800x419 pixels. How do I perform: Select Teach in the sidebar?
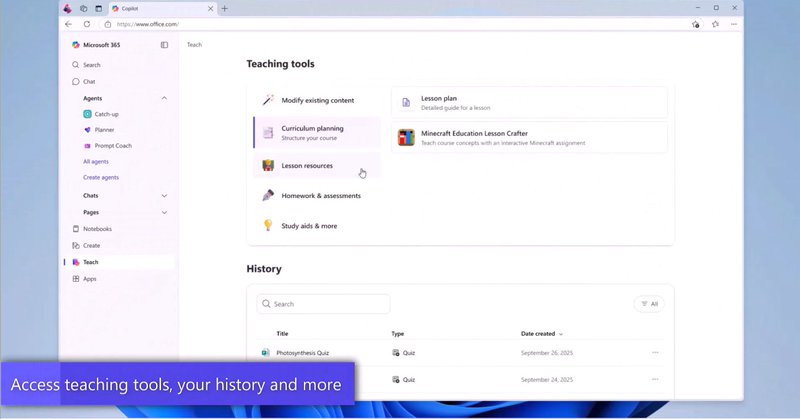click(x=119, y=262)
